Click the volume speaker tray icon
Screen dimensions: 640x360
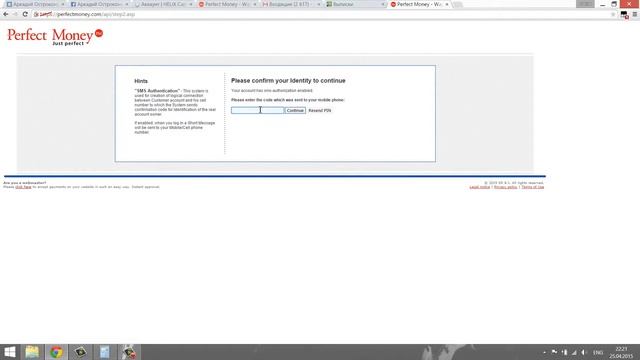tap(584, 352)
